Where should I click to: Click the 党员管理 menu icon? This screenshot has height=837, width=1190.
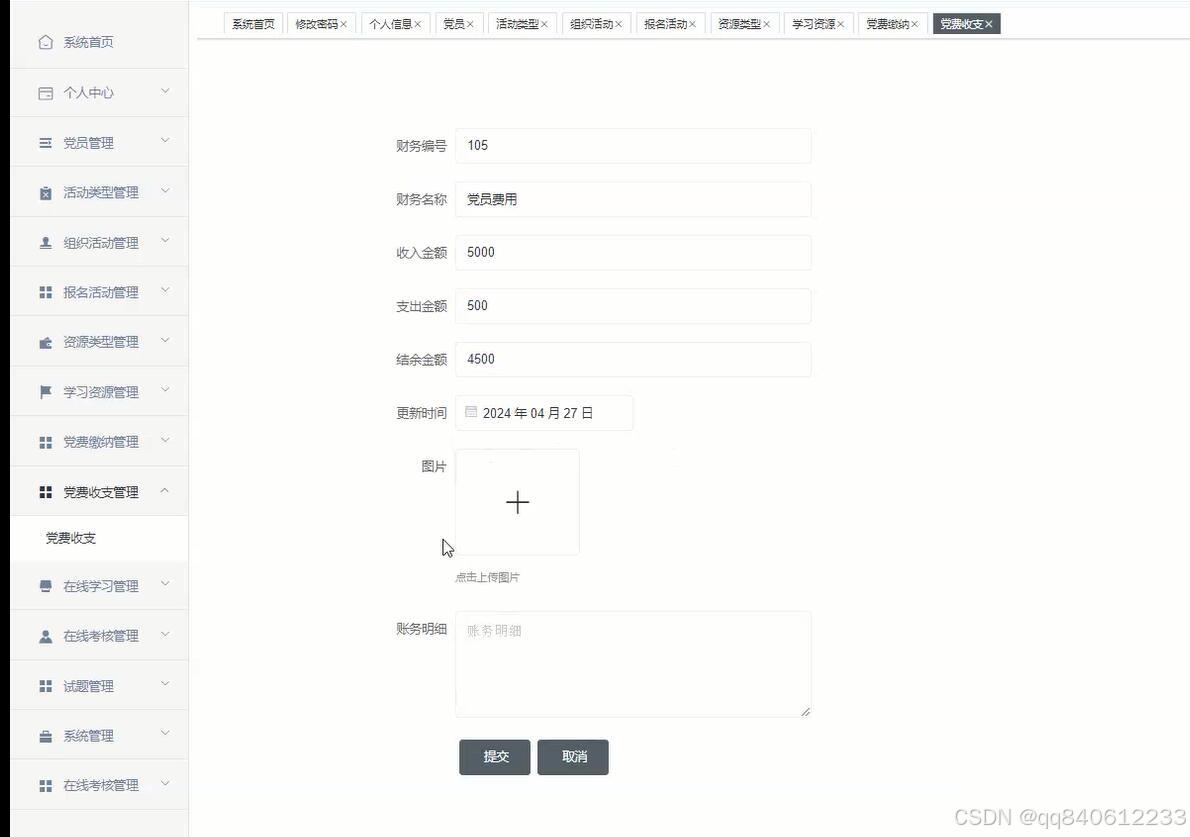click(x=45, y=142)
